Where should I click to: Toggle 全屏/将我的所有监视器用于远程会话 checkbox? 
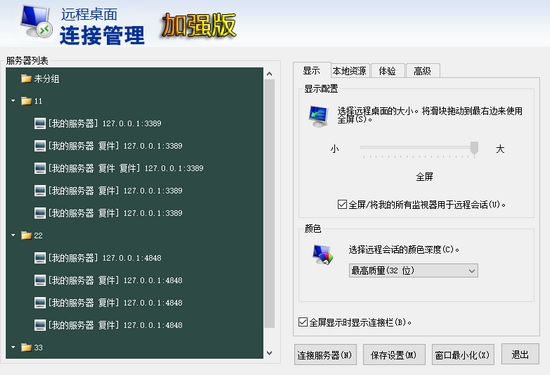[342, 204]
